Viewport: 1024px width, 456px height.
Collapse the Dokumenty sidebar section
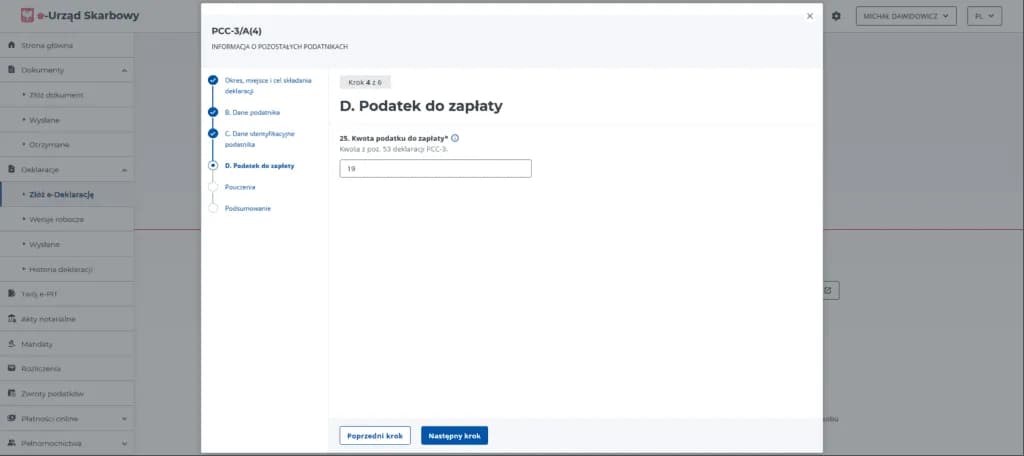[x=124, y=70]
